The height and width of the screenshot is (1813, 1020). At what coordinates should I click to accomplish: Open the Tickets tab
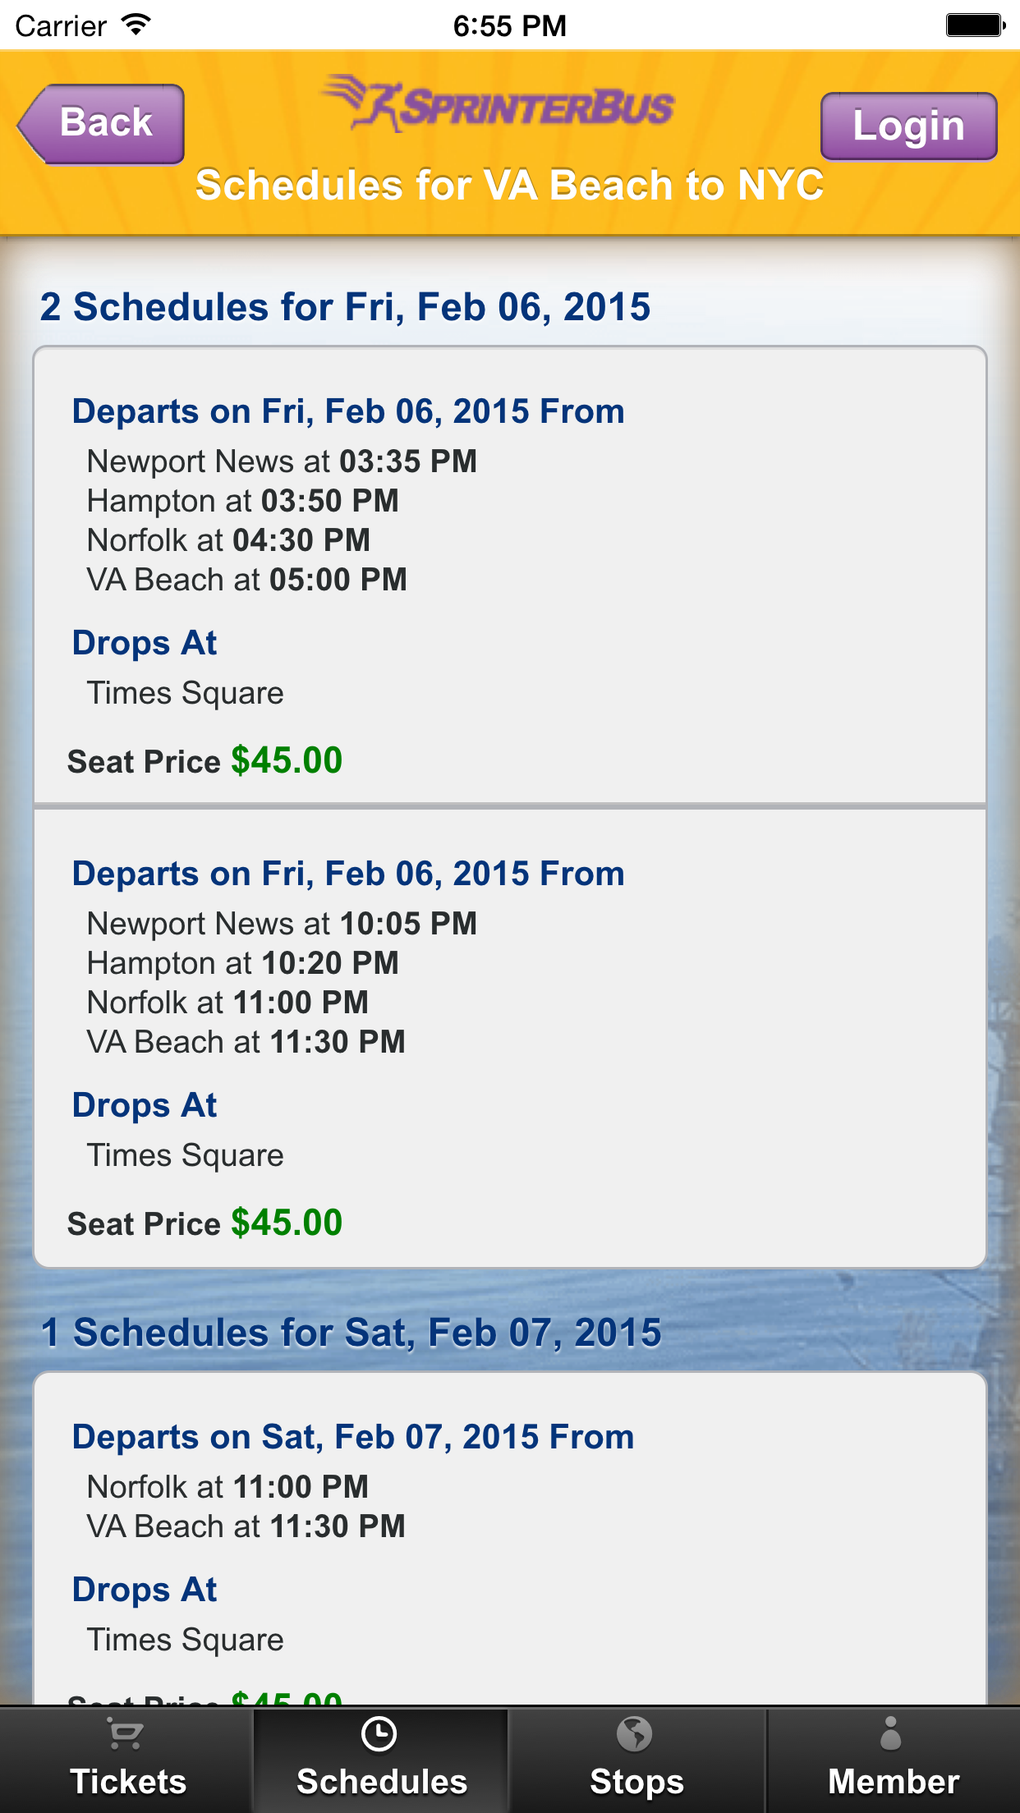click(x=127, y=1760)
